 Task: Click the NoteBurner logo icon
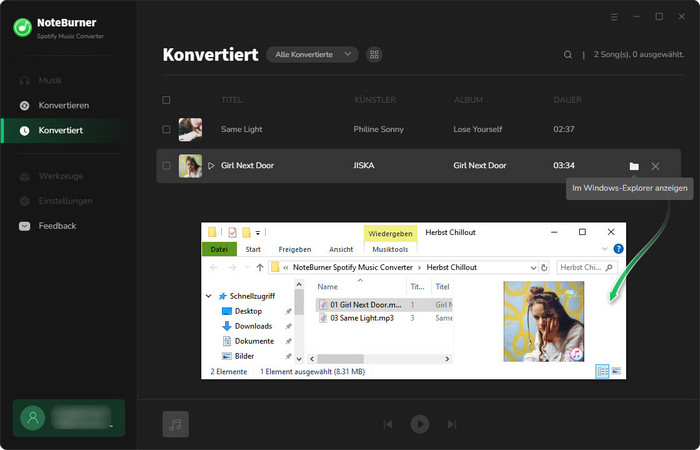point(22,28)
